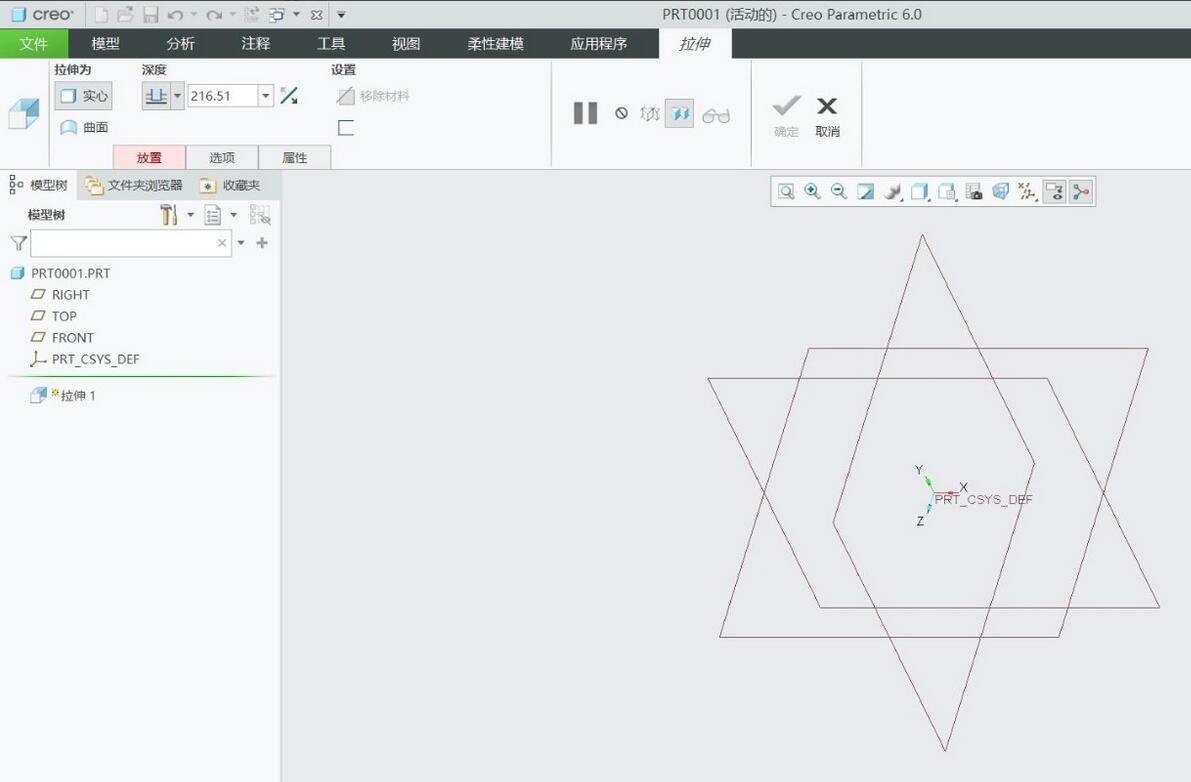Open the 文件夹浏览器 tab
The image size is (1191, 782).
point(134,184)
